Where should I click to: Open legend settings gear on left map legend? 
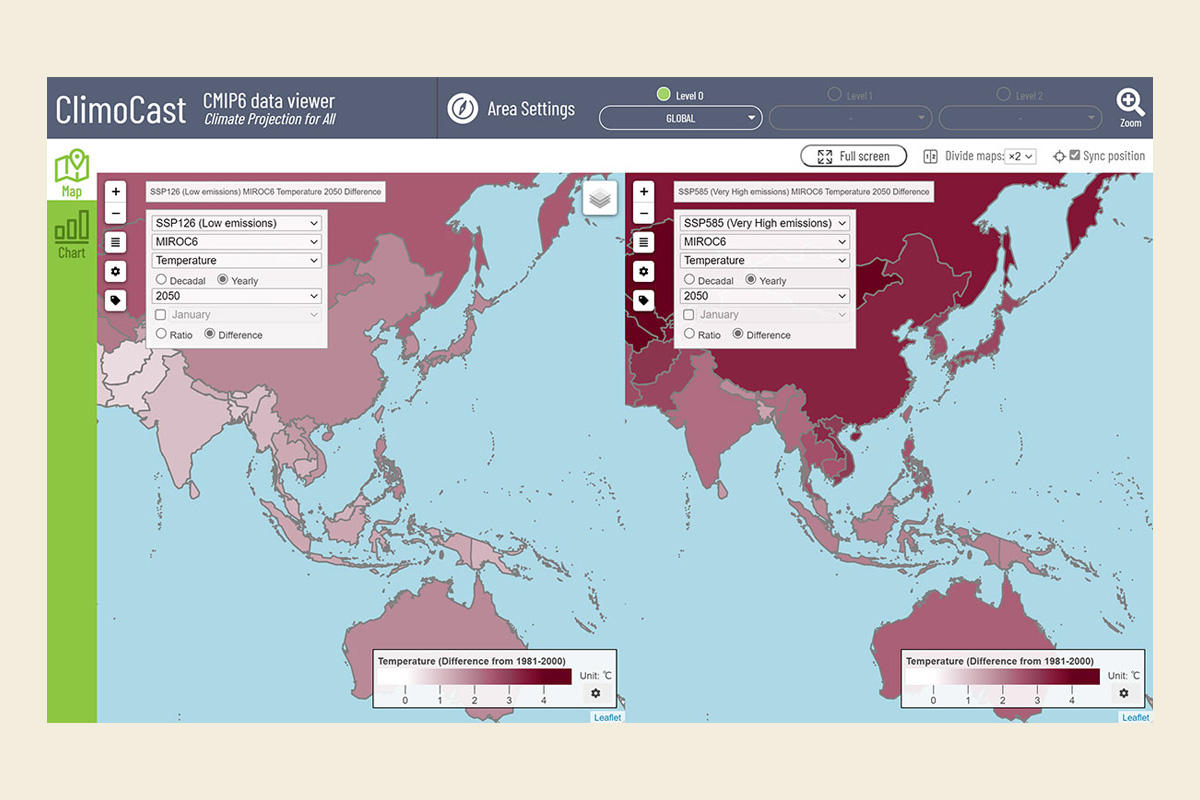click(595, 693)
